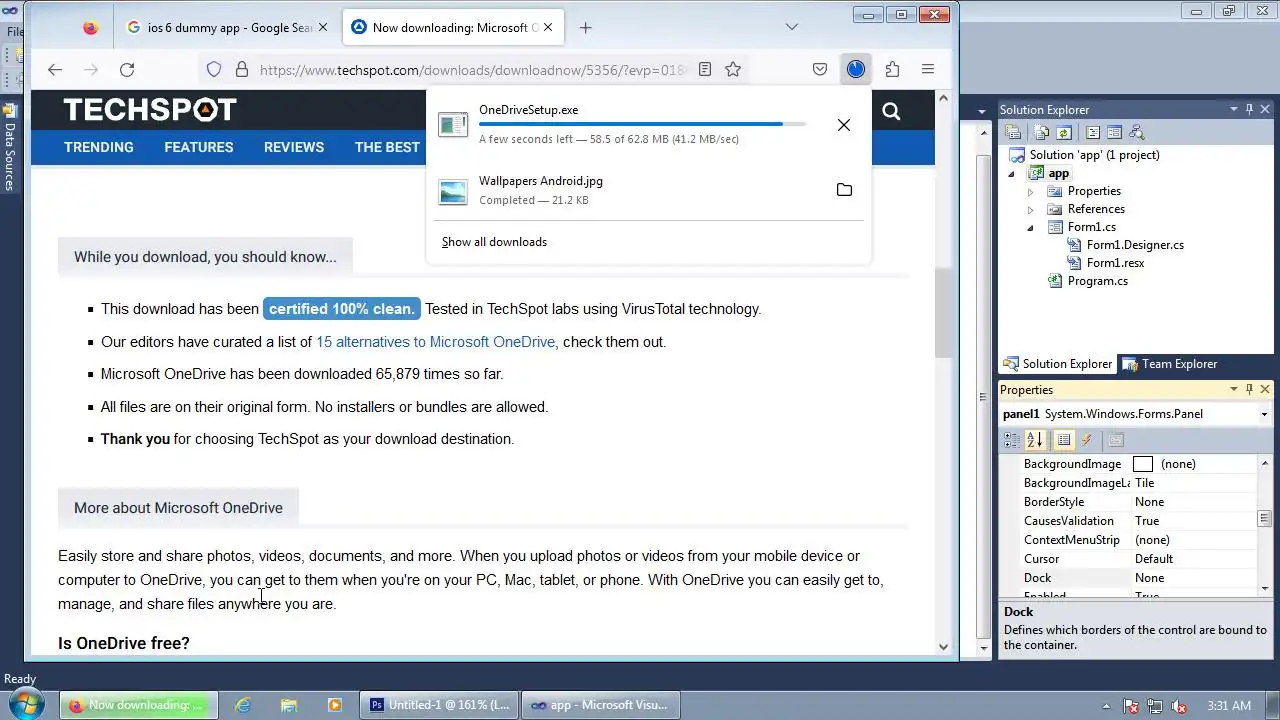This screenshot has width=1280, height=720.
Task: Click View Code in Solution Explorer toolbar
Action: (1093, 132)
